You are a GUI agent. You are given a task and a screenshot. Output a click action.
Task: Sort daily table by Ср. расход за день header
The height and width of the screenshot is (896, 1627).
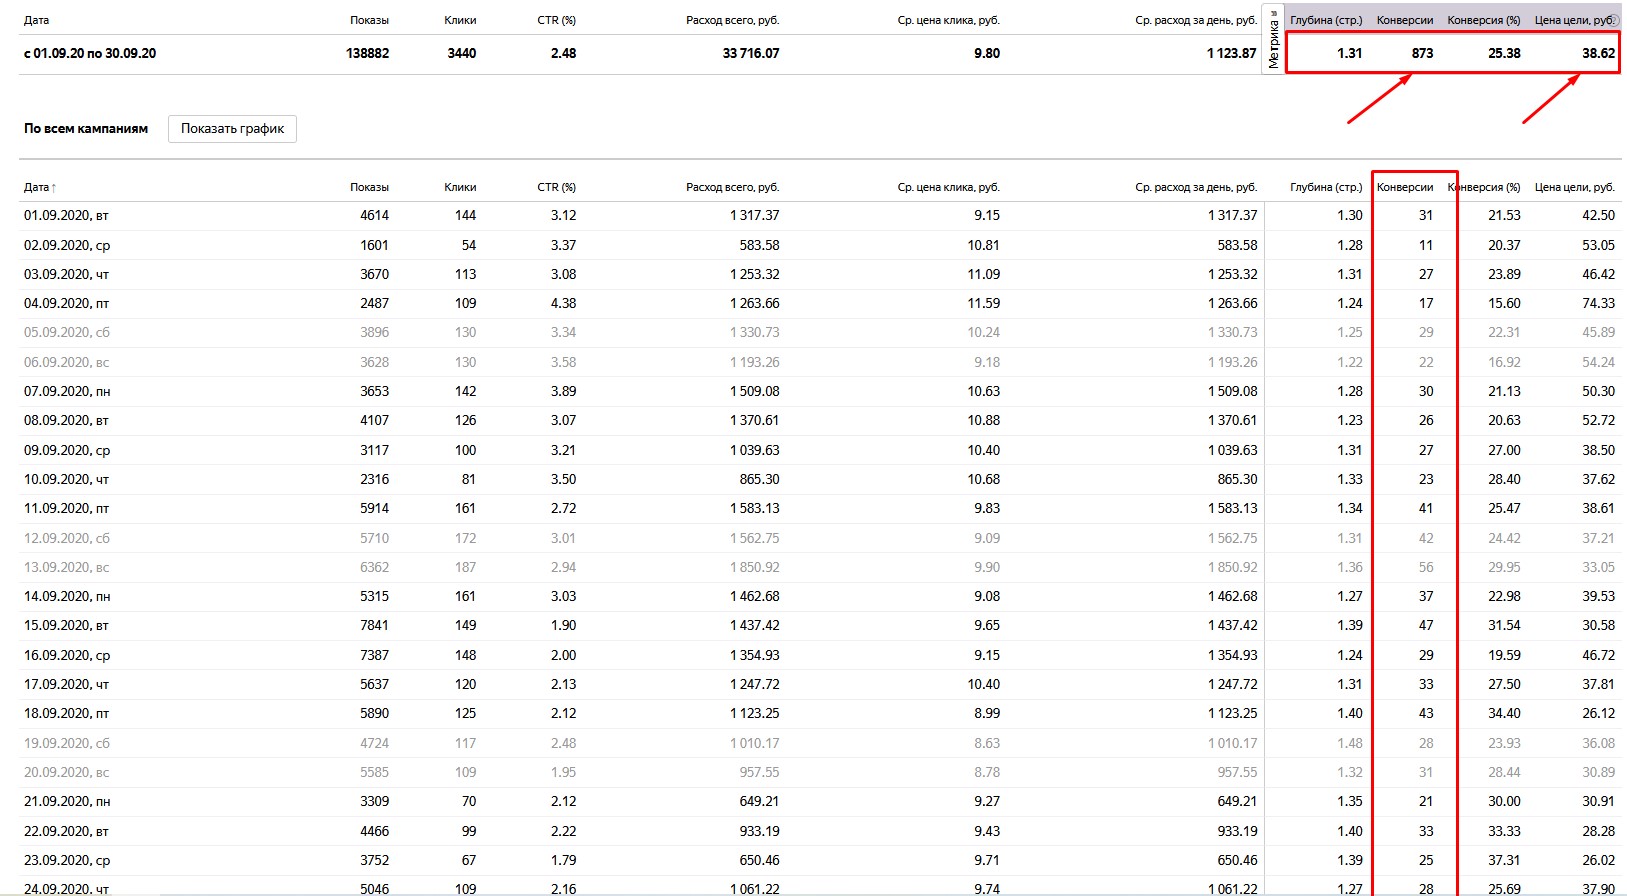pyautogui.click(x=1196, y=187)
